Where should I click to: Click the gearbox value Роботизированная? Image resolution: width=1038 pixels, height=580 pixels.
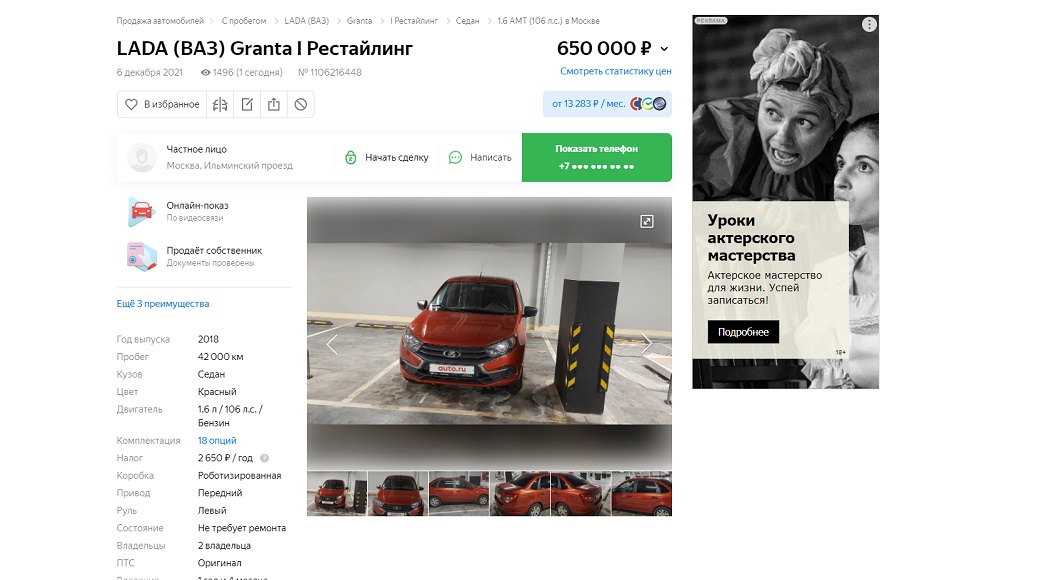pos(240,476)
